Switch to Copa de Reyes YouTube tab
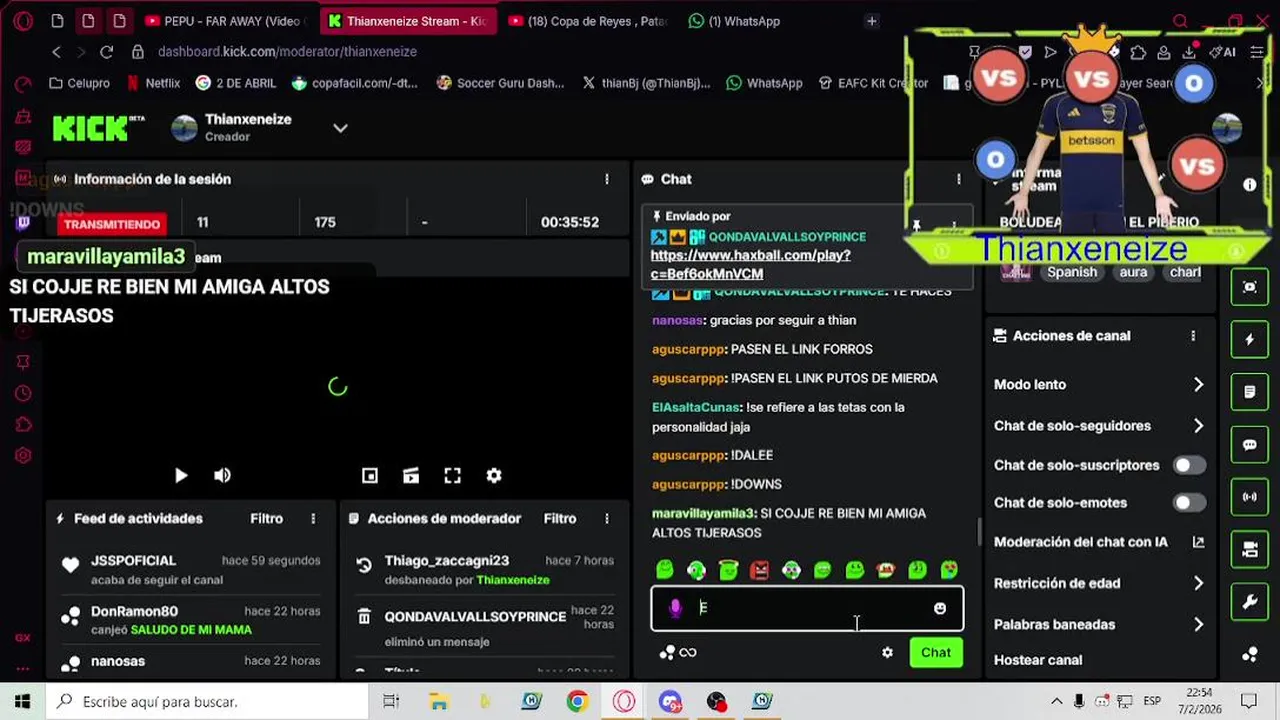 pos(588,21)
